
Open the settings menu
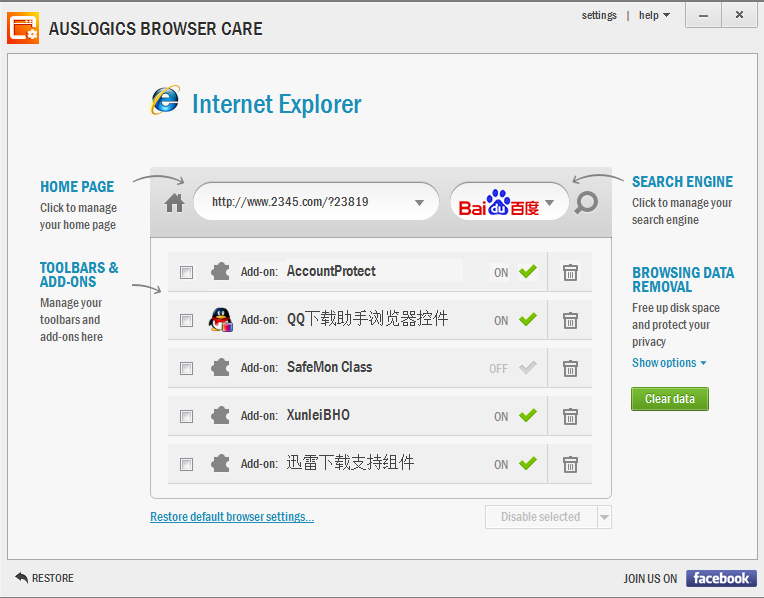[x=599, y=15]
